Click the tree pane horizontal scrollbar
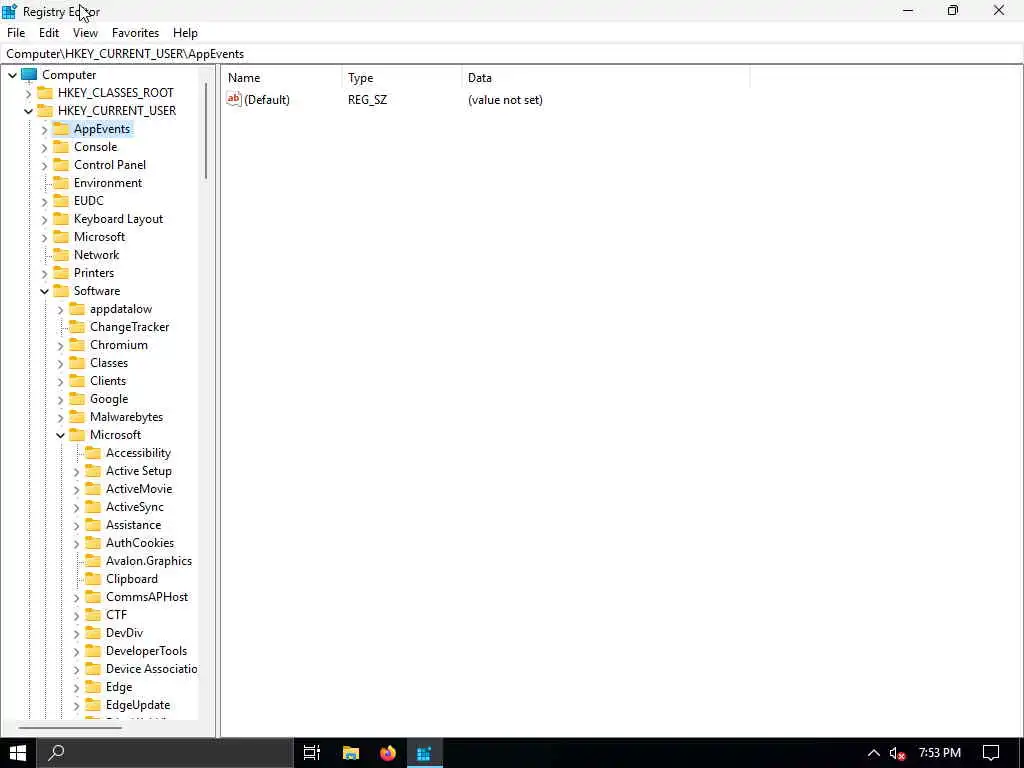1024x768 pixels. tap(71, 728)
